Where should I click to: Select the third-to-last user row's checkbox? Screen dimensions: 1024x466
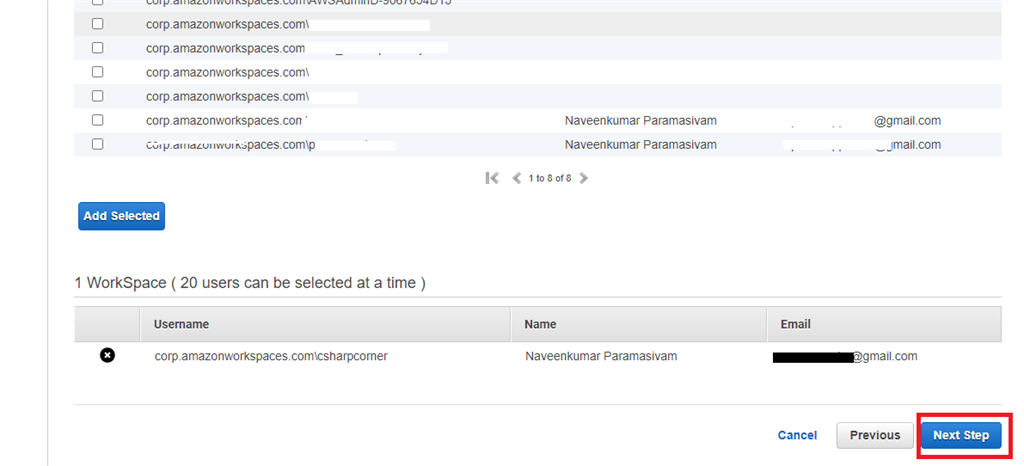97,96
